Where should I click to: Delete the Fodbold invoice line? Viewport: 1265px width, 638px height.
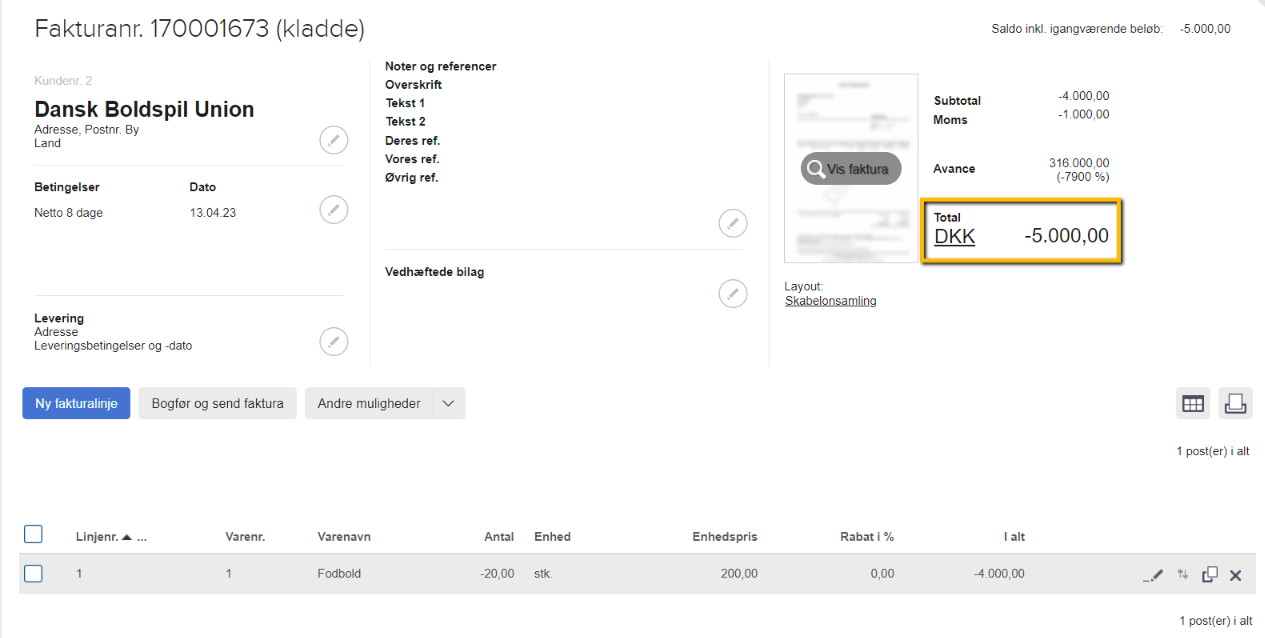pyautogui.click(x=1236, y=575)
